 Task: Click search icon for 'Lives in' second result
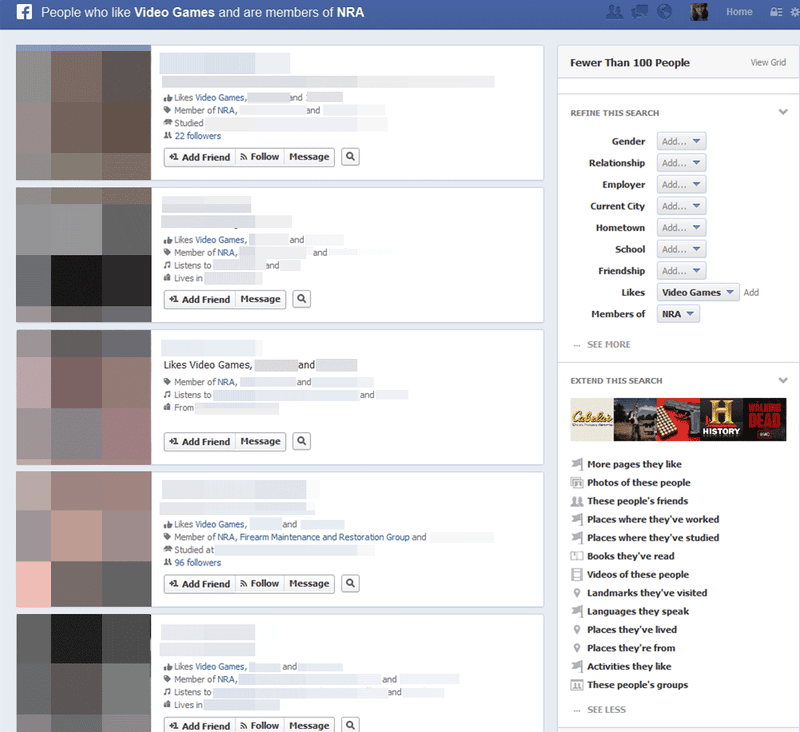302,299
